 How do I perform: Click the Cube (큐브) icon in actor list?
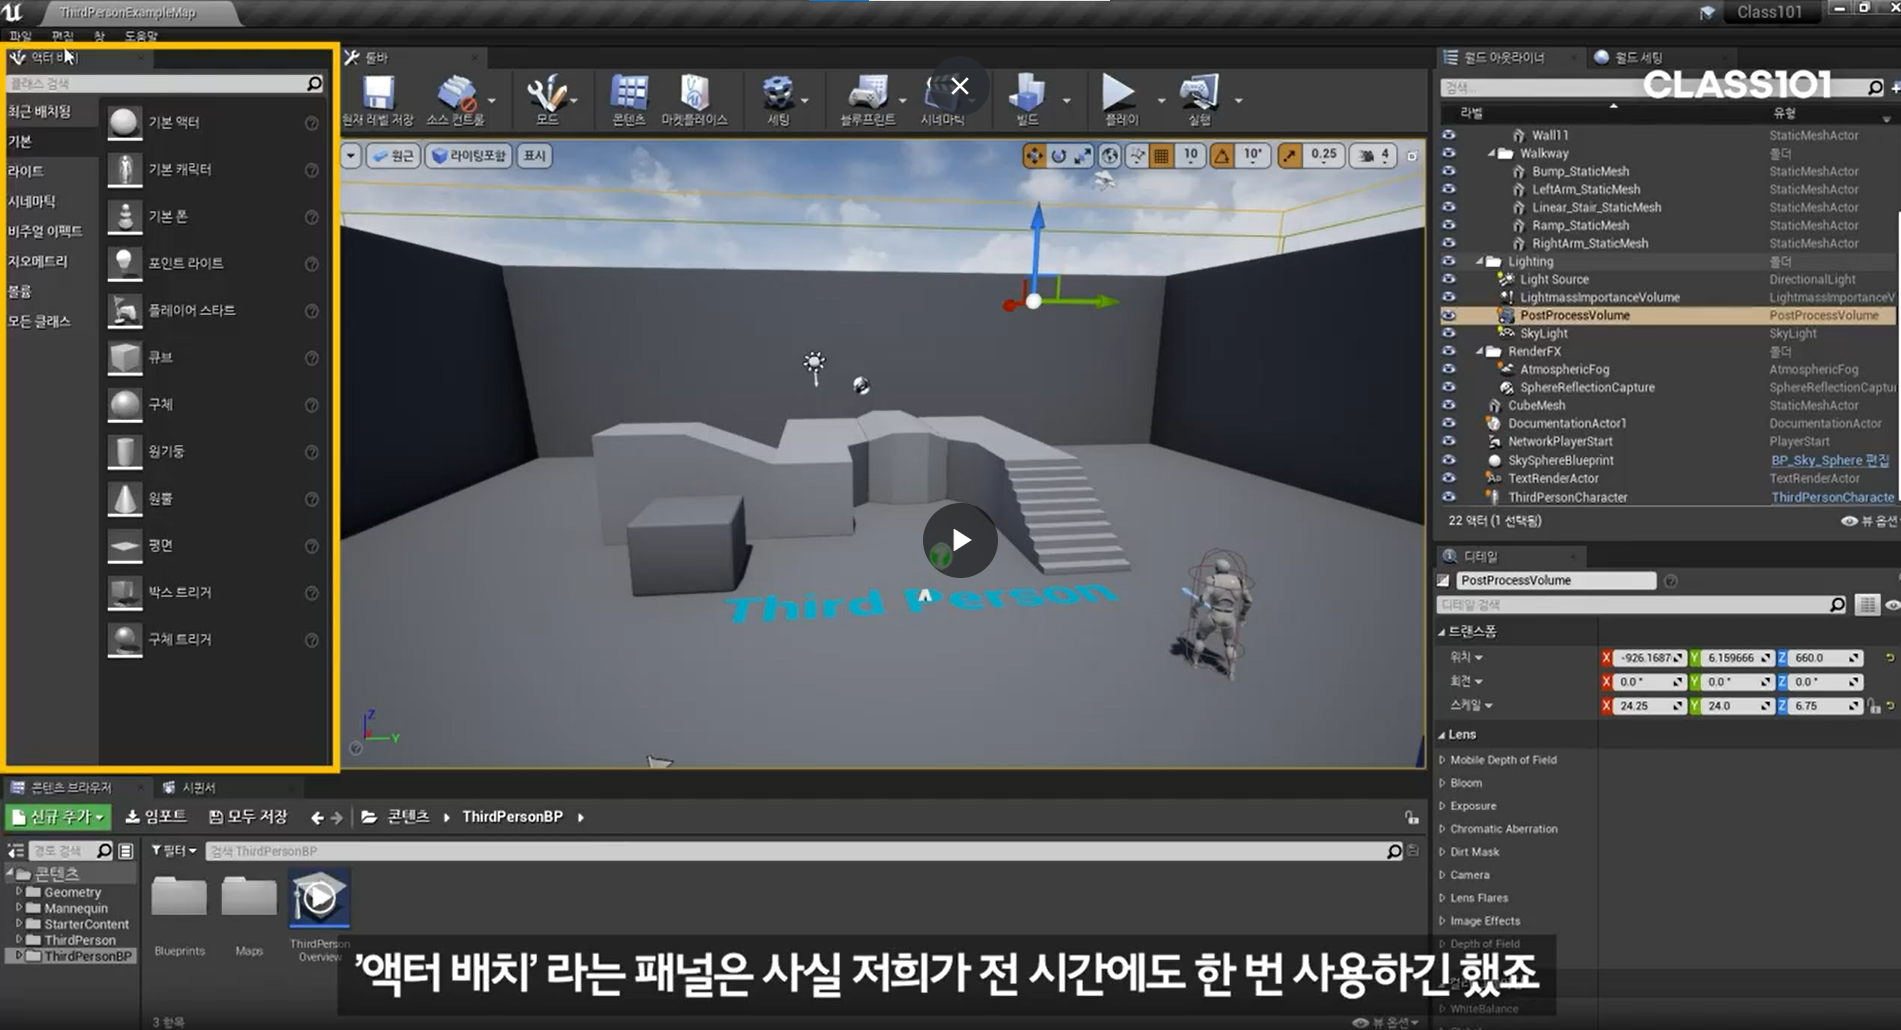[124, 357]
